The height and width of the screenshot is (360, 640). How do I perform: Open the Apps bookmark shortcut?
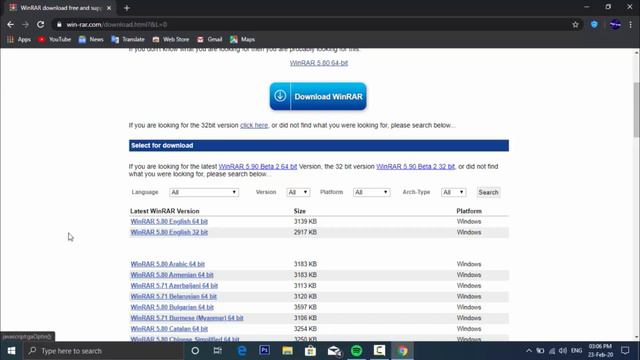(x=19, y=39)
